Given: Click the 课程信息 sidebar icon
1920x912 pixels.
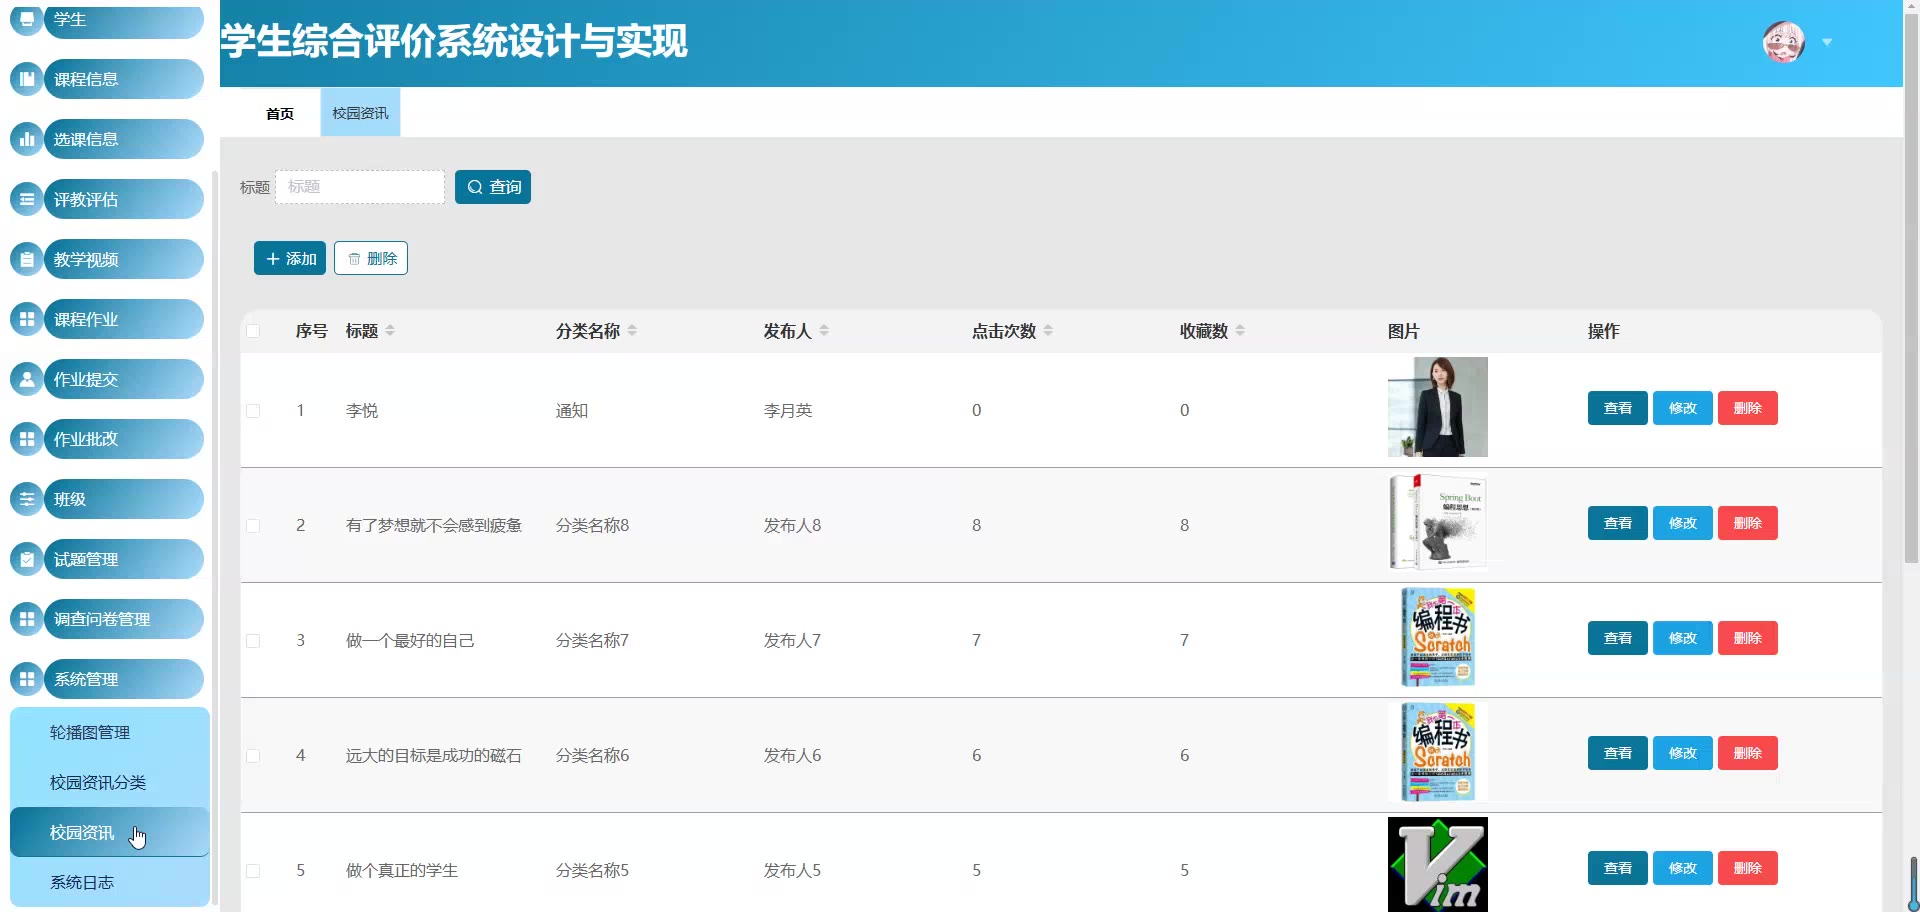Looking at the screenshot, I should pyautogui.click(x=27, y=79).
